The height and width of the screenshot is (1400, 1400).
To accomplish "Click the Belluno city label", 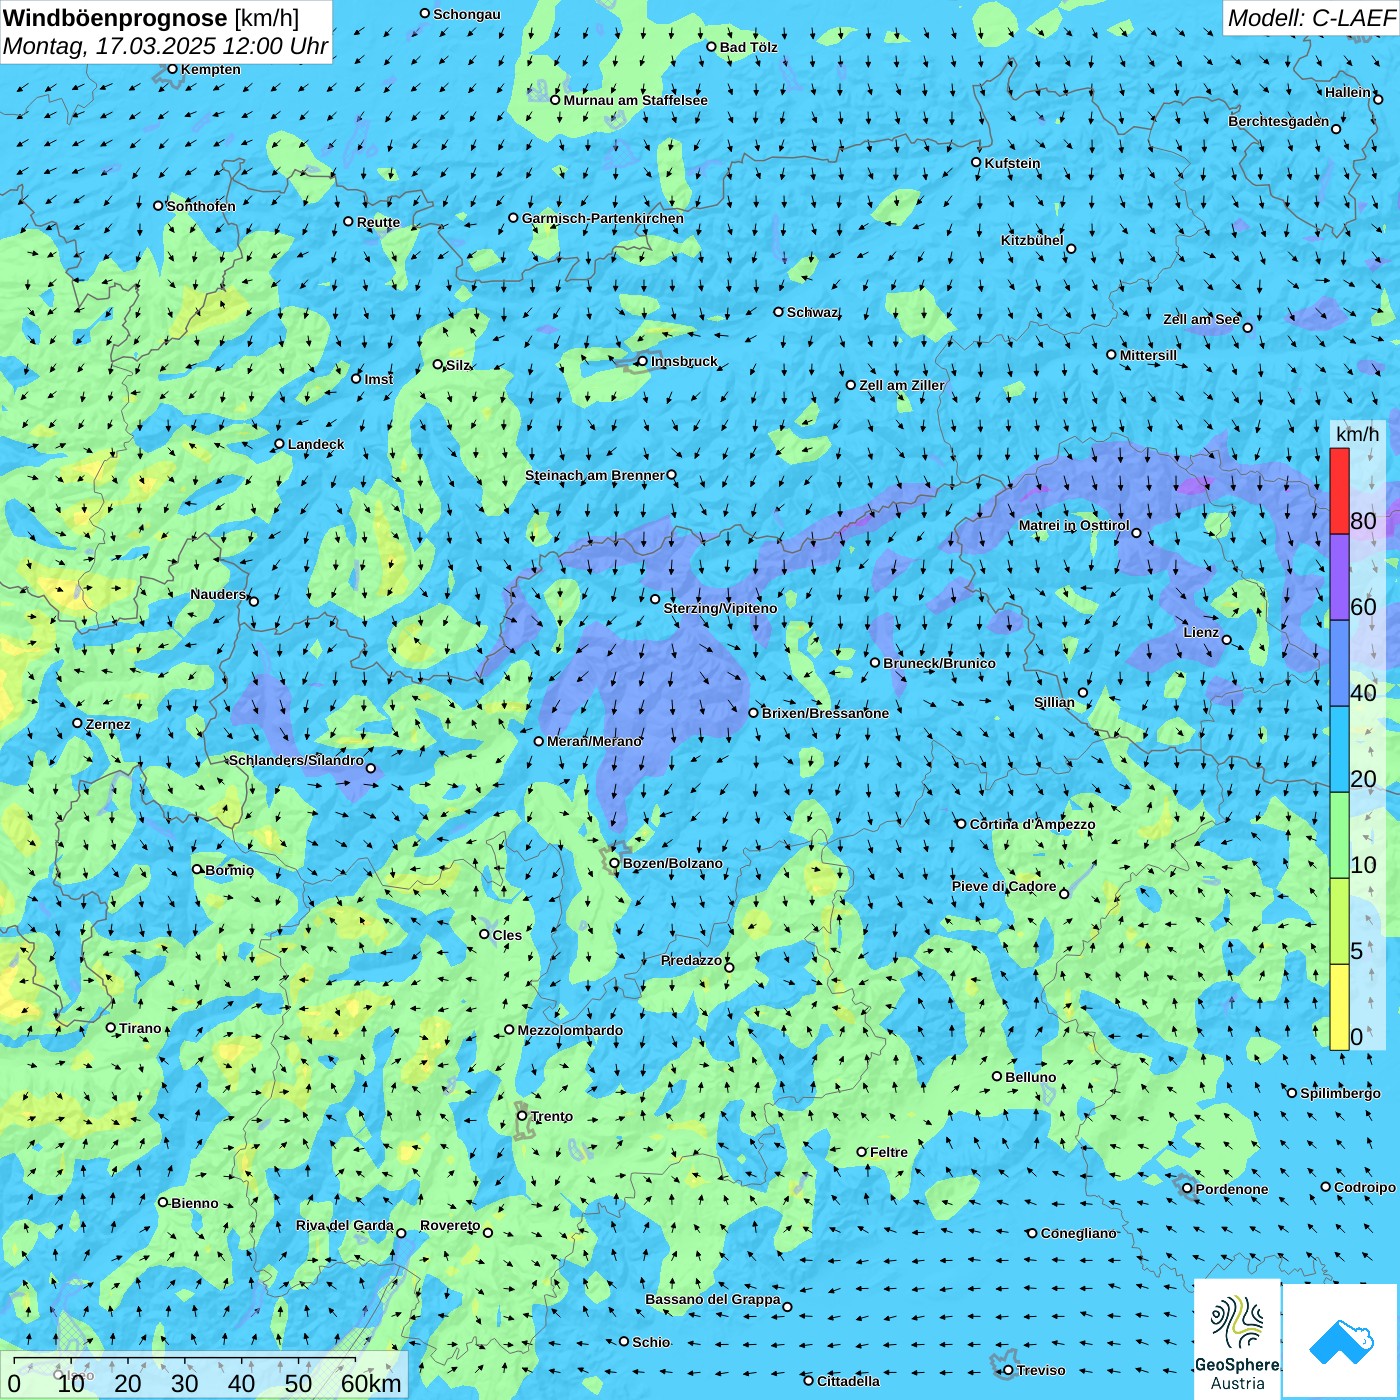I will tap(1030, 1077).
